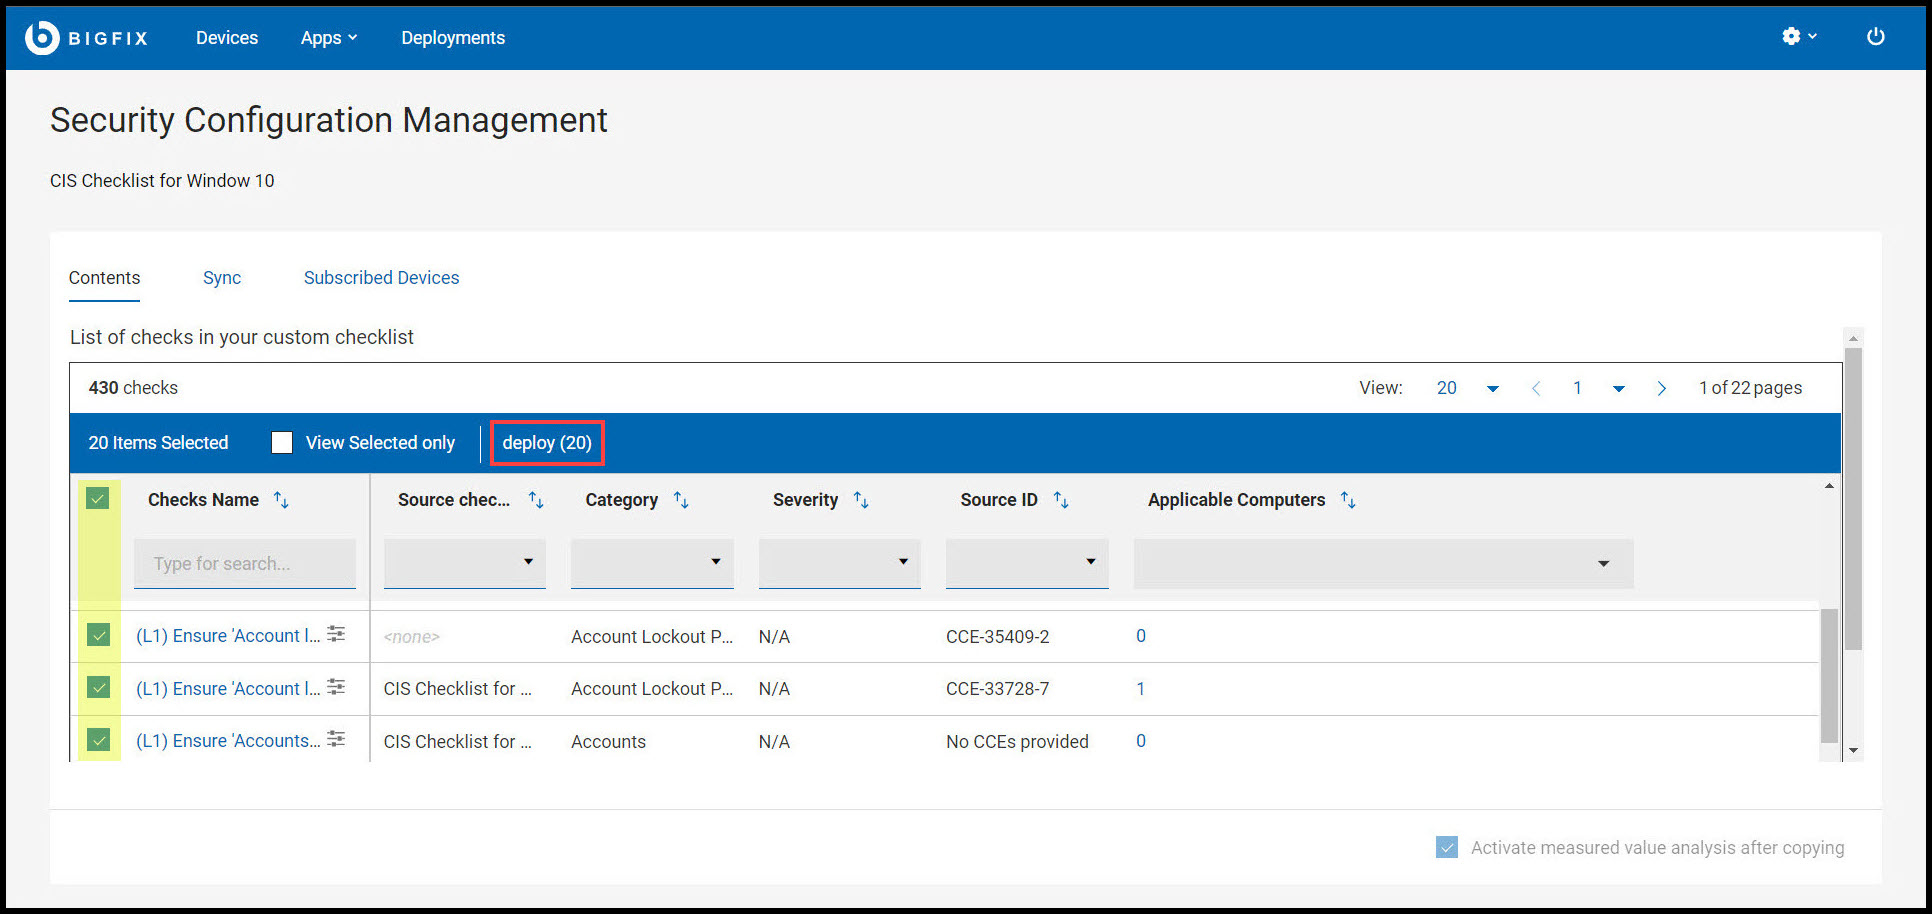Screen dimensions: 1932x914
Task: Open parameter sliders icon for Accounts row
Action: [x=337, y=739]
